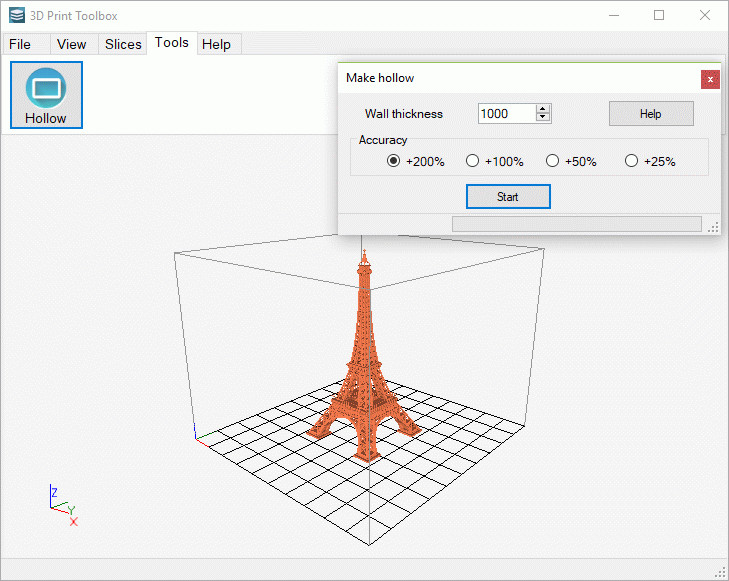Viewport: 729px width, 581px height.
Task: Click the Wall thickness value field
Action: 507,113
